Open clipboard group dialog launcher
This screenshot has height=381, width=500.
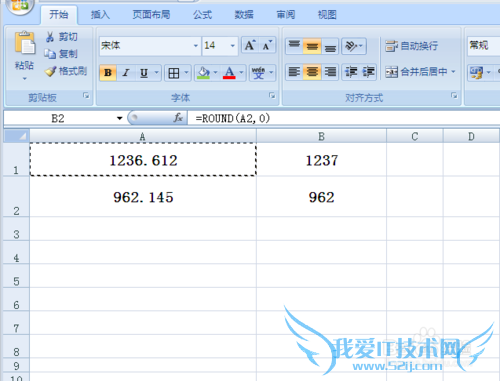click(x=86, y=96)
